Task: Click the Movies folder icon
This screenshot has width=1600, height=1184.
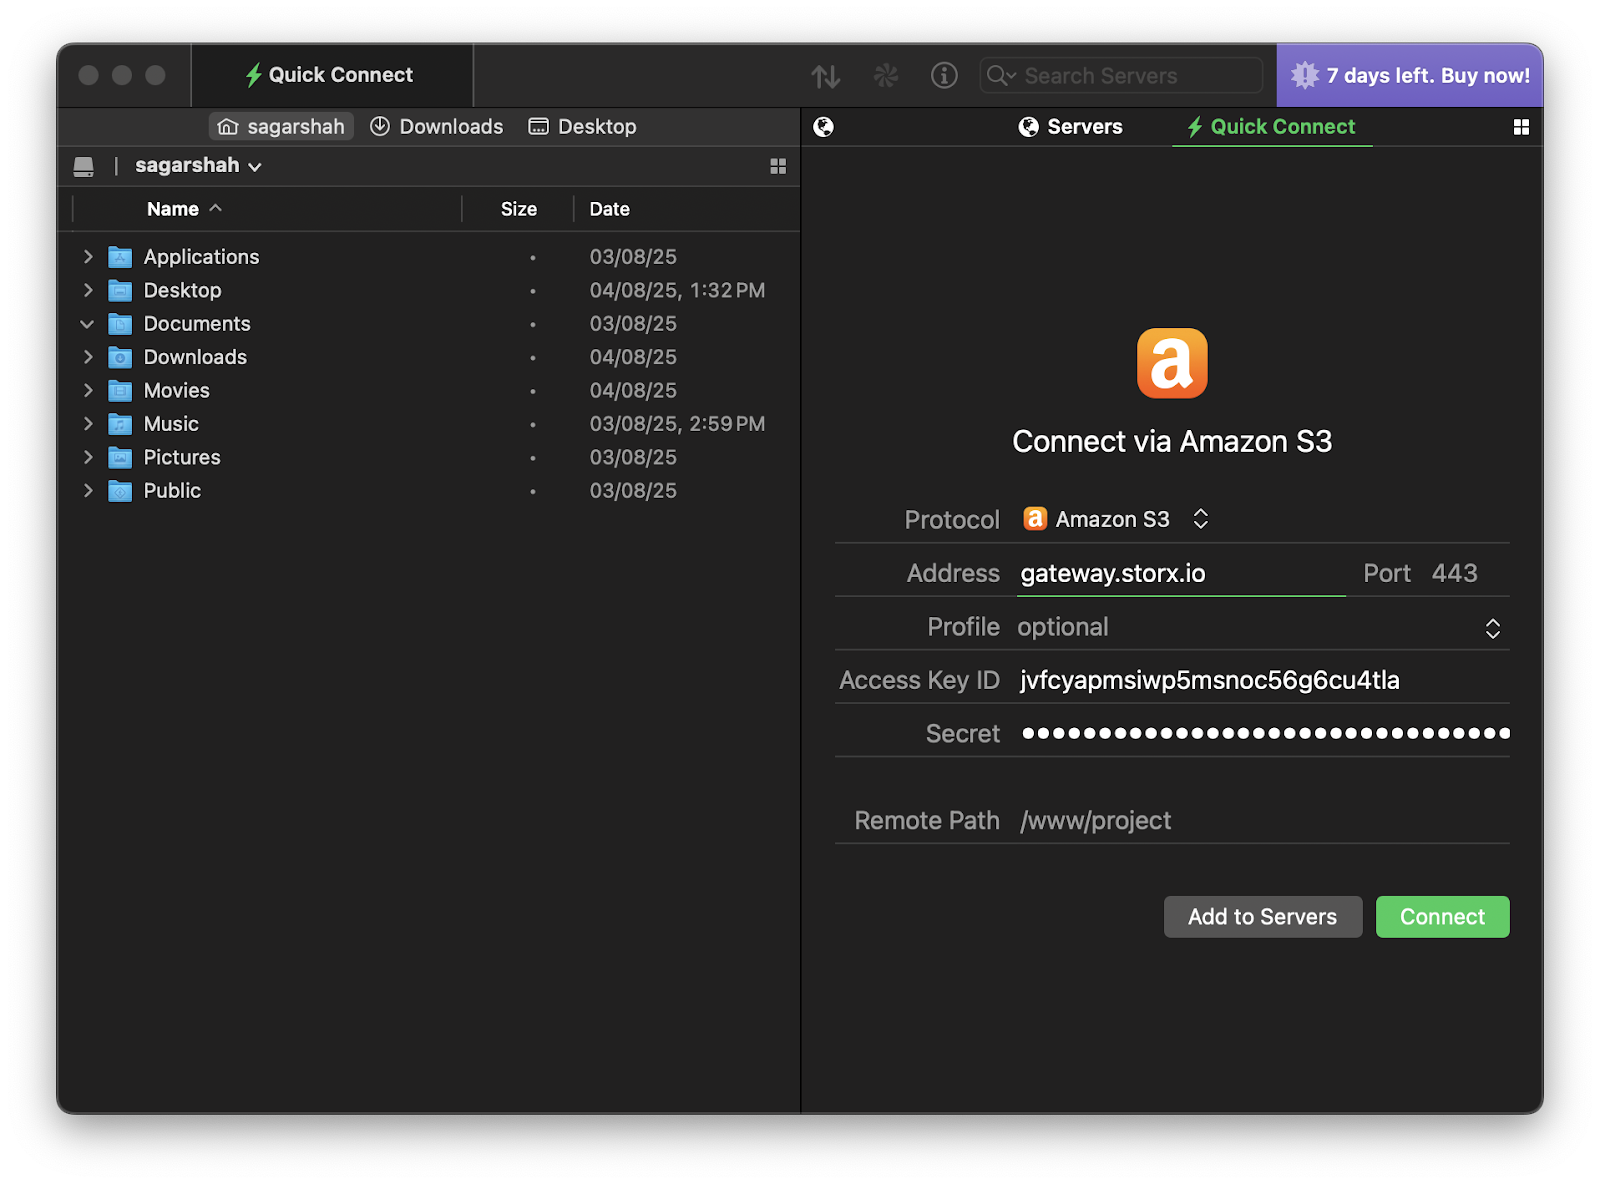Action: [x=120, y=391]
